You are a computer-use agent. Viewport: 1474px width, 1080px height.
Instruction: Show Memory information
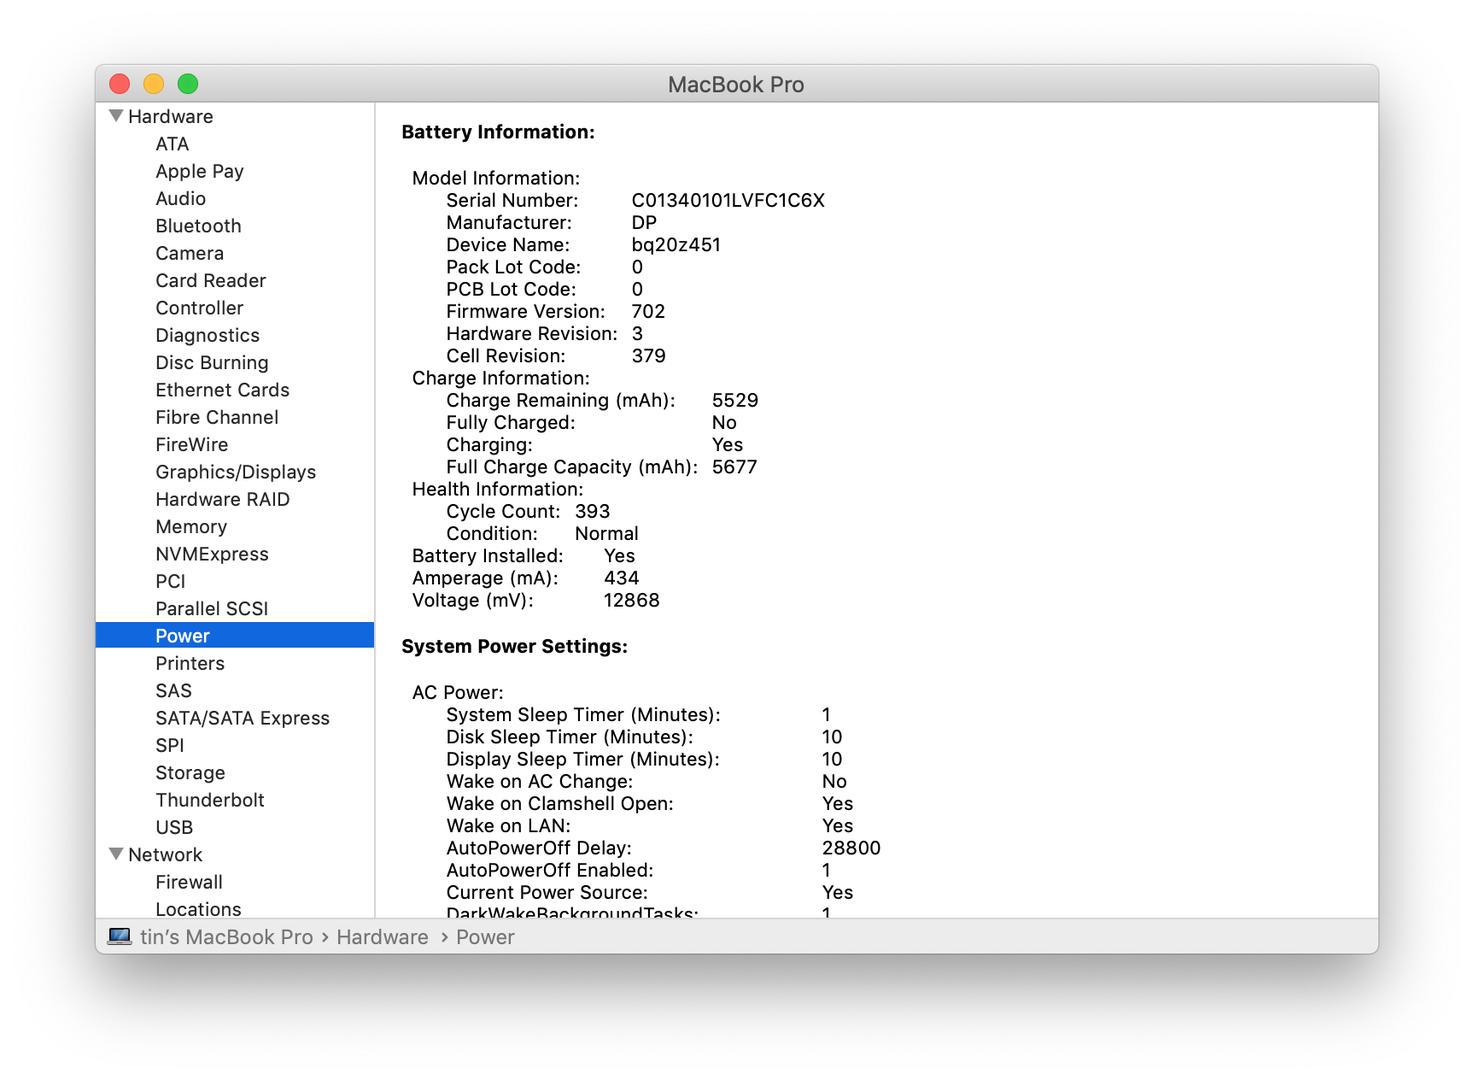(x=191, y=527)
